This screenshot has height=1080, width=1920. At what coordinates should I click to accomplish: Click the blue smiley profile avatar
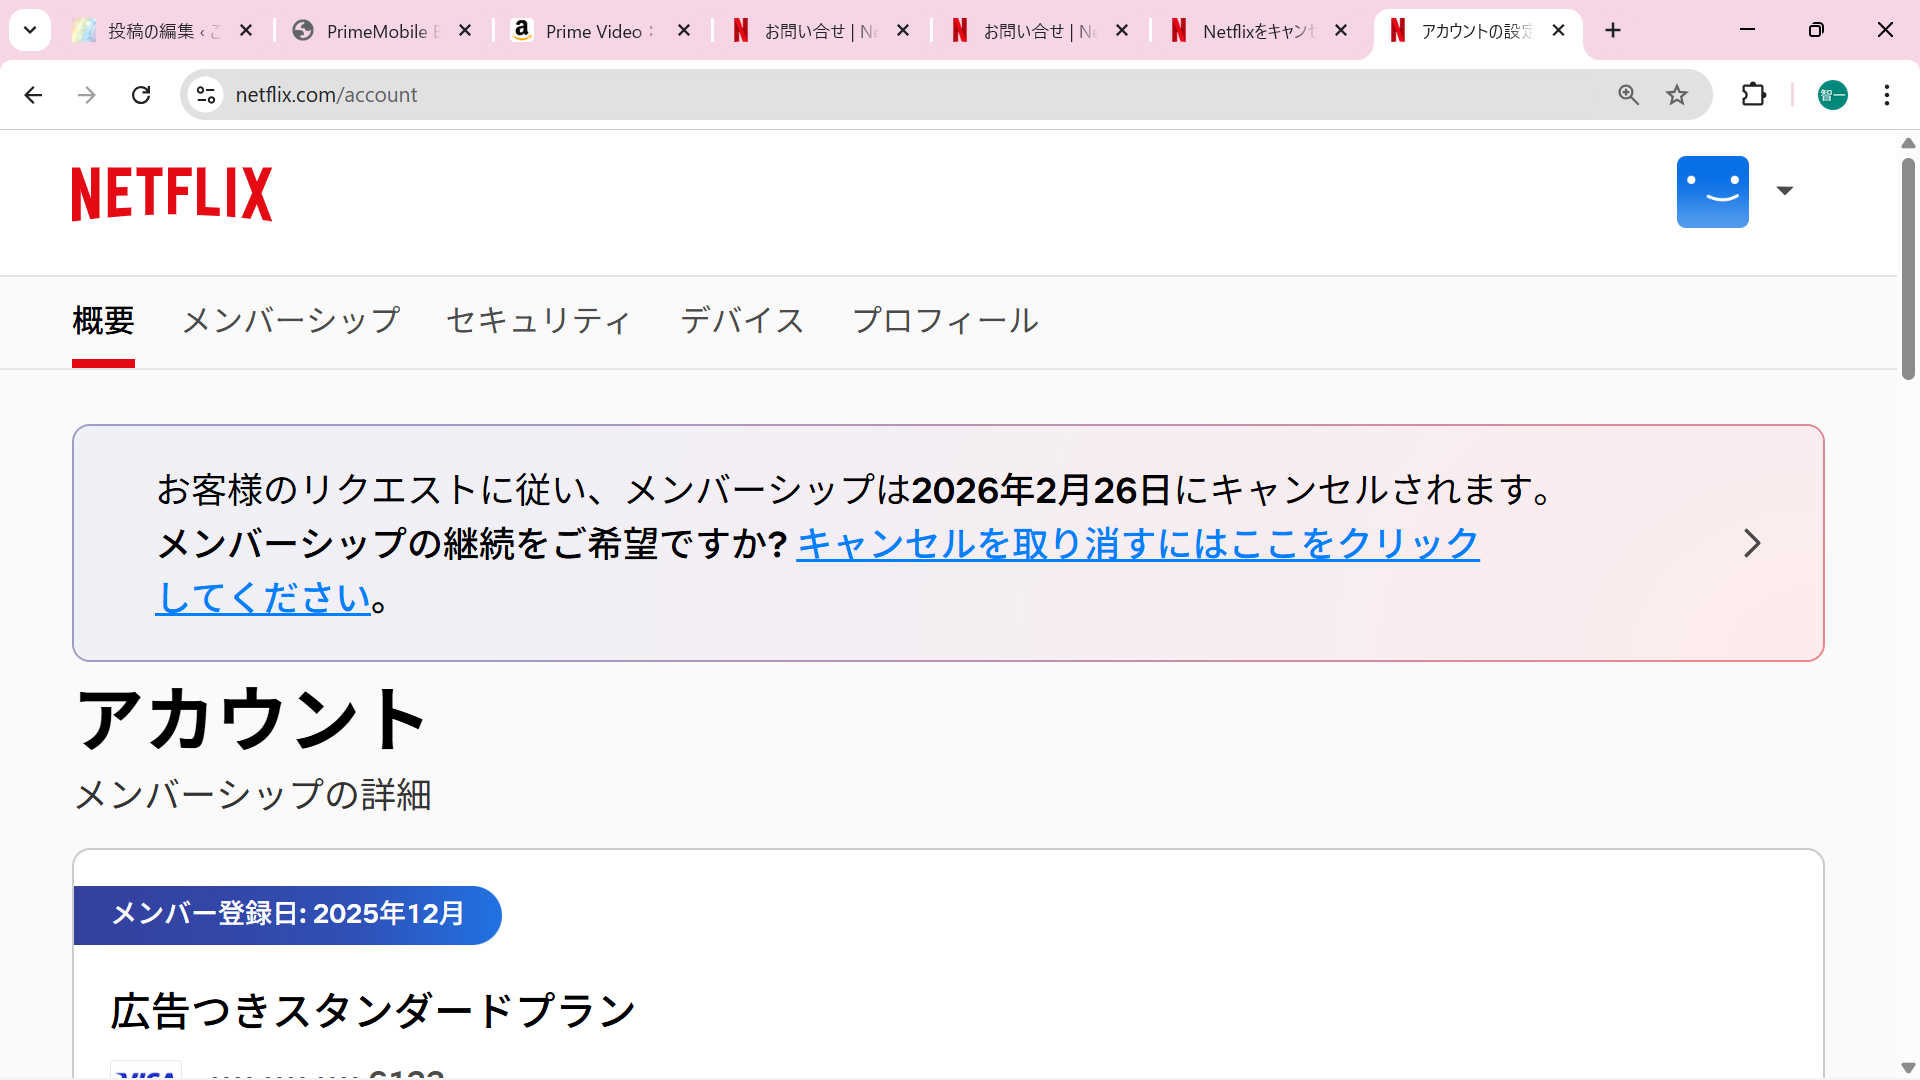pos(1712,192)
